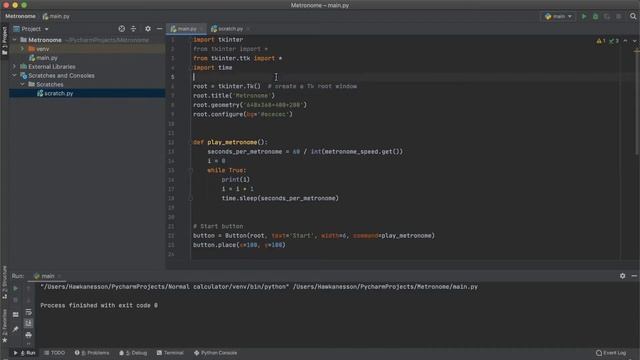640x360 pixels.
Task: Go to previous highlighted error arrow
Action: [x=625, y=41]
